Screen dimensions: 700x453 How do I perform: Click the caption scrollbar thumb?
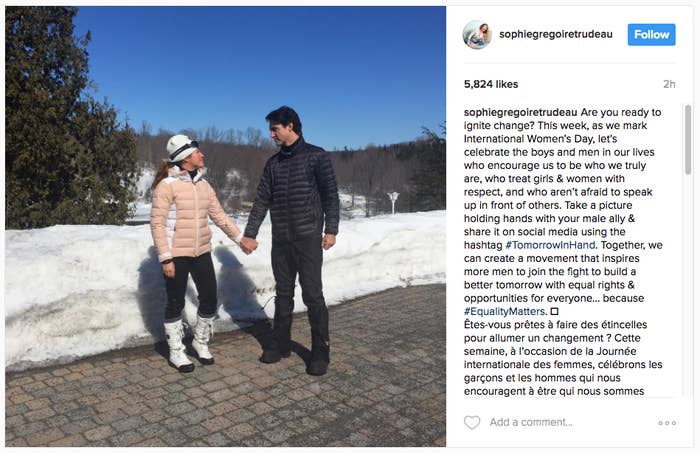pos(688,140)
